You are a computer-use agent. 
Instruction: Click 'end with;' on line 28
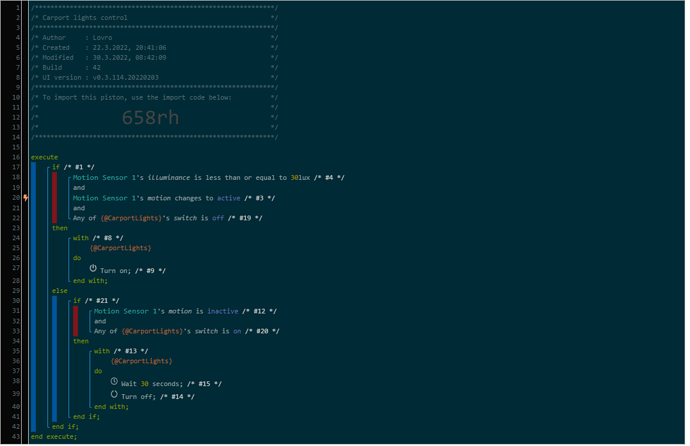[90, 281]
